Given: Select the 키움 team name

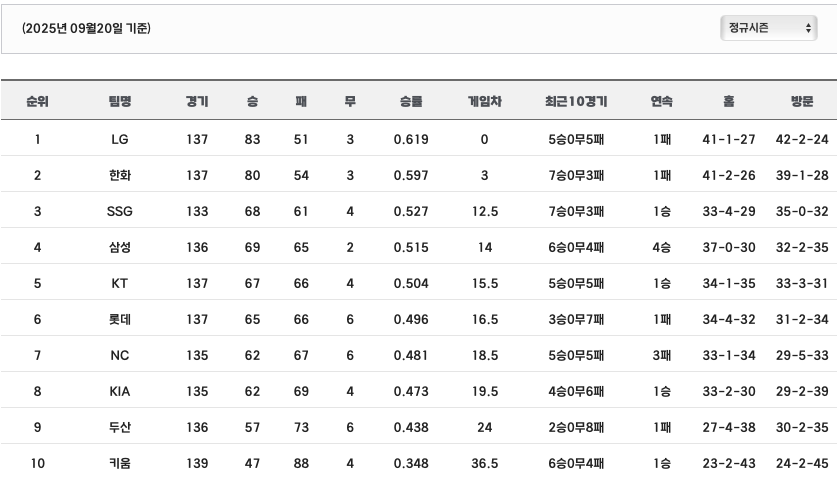Looking at the screenshot, I should [x=120, y=464].
